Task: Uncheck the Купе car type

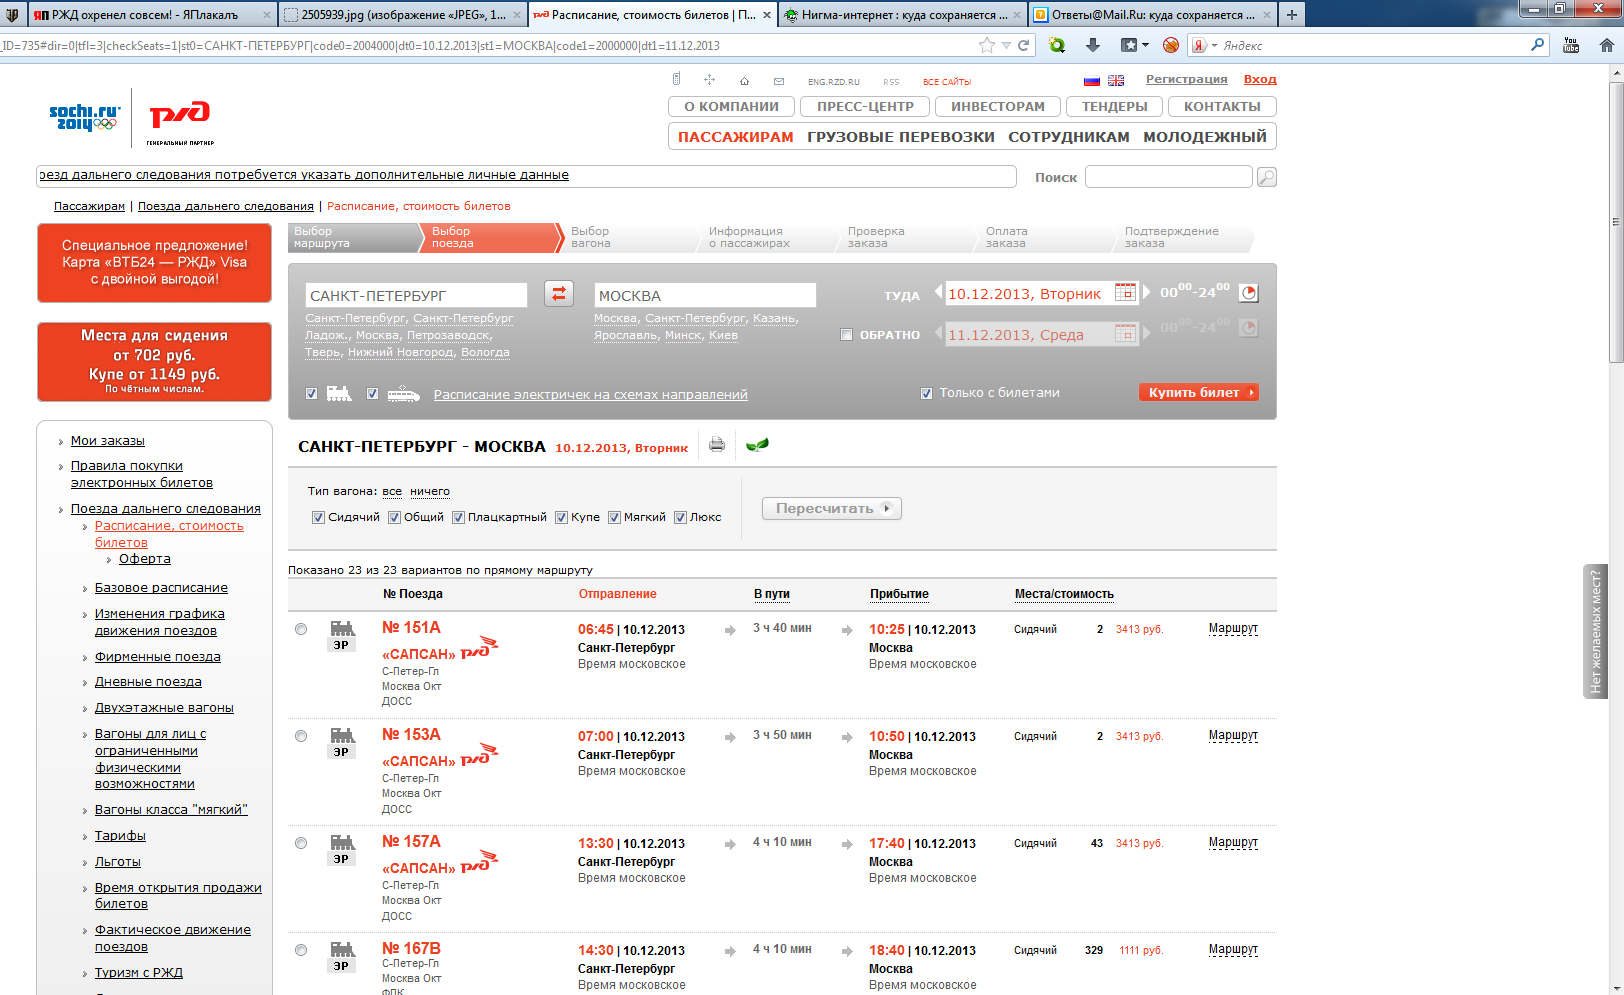Action: point(561,517)
